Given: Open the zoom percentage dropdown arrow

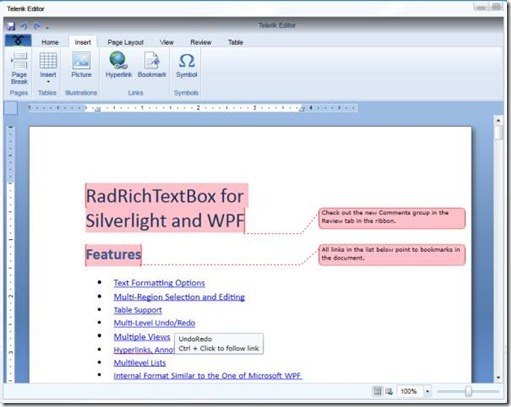Looking at the screenshot, I should click(x=427, y=391).
